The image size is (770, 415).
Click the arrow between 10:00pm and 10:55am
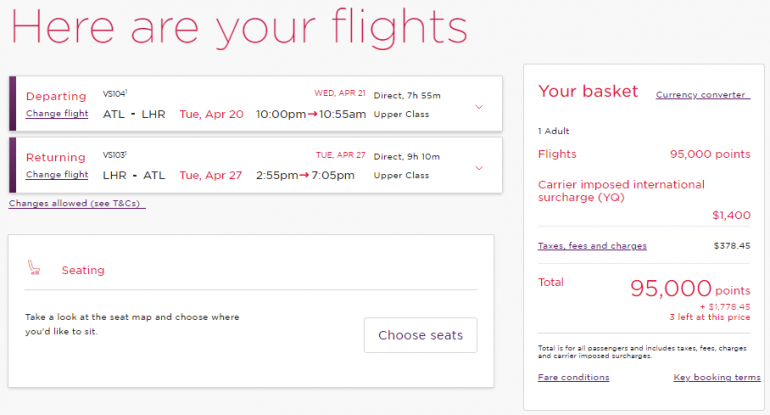pyautogui.click(x=312, y=114)
